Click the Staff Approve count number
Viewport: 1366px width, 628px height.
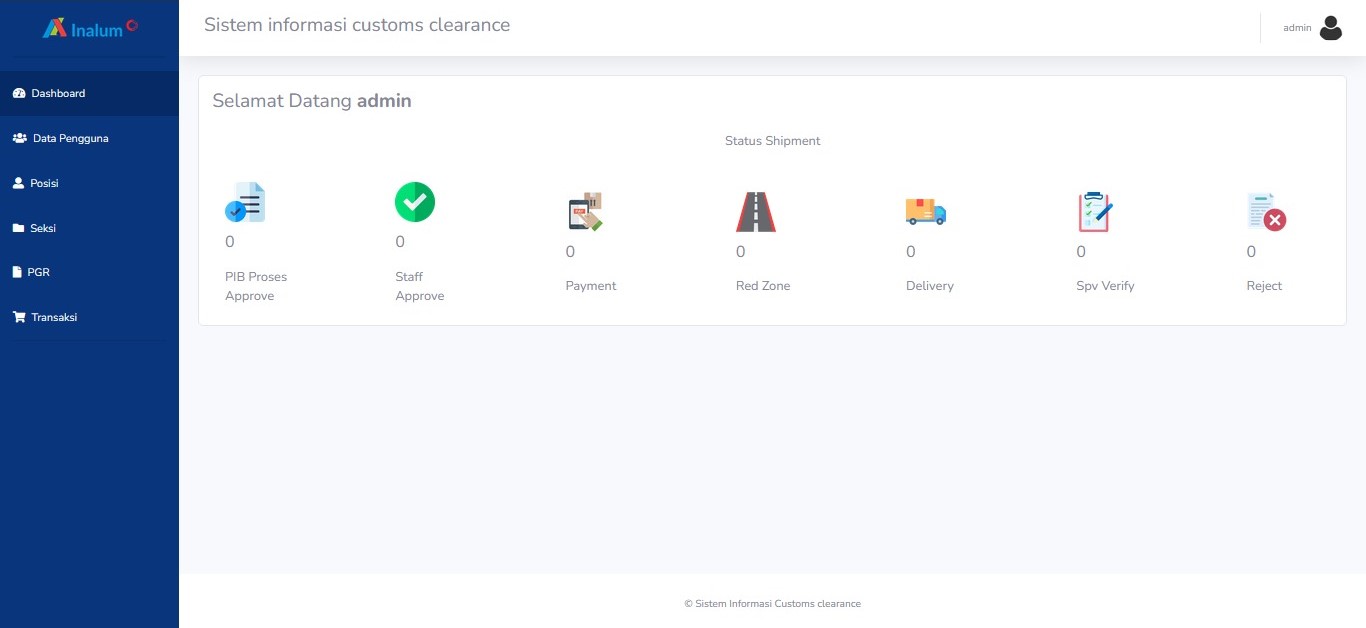click(400, 242)
